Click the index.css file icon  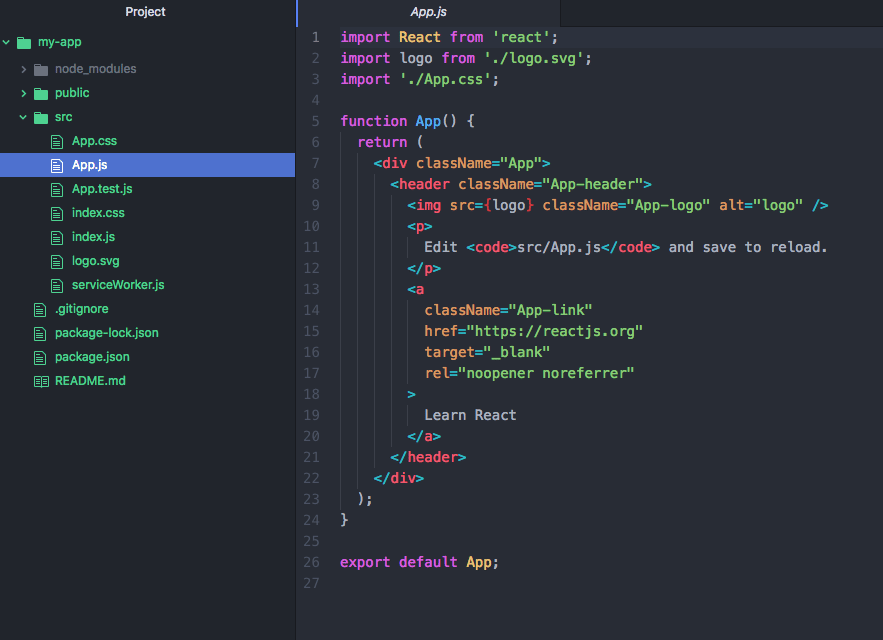point(57,213)
